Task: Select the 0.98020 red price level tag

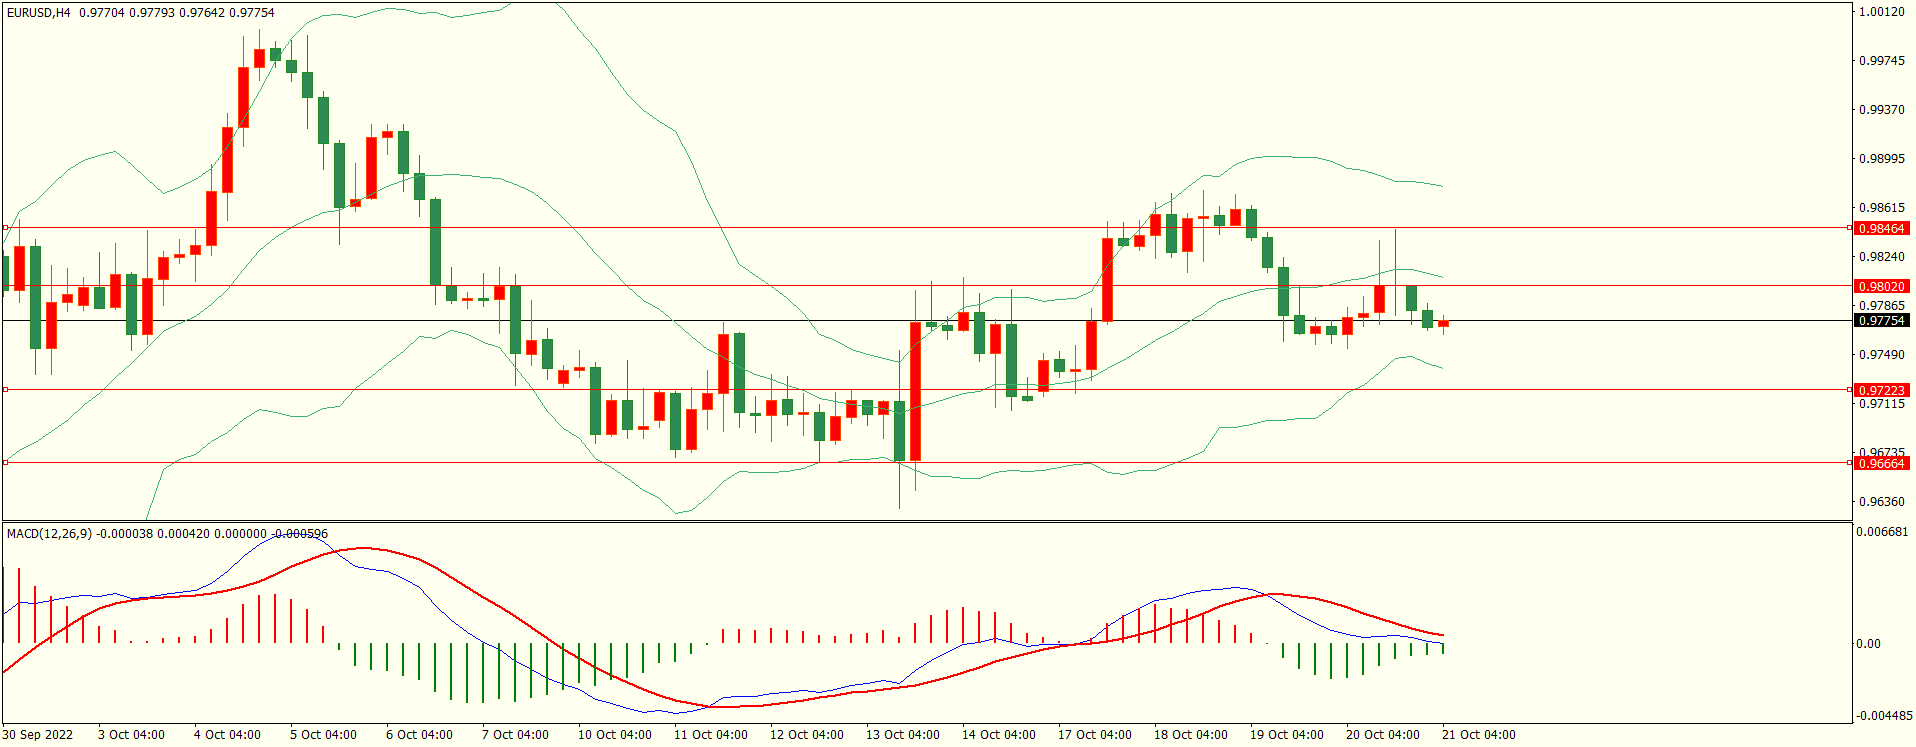Action: click(x=1881, y=287)
